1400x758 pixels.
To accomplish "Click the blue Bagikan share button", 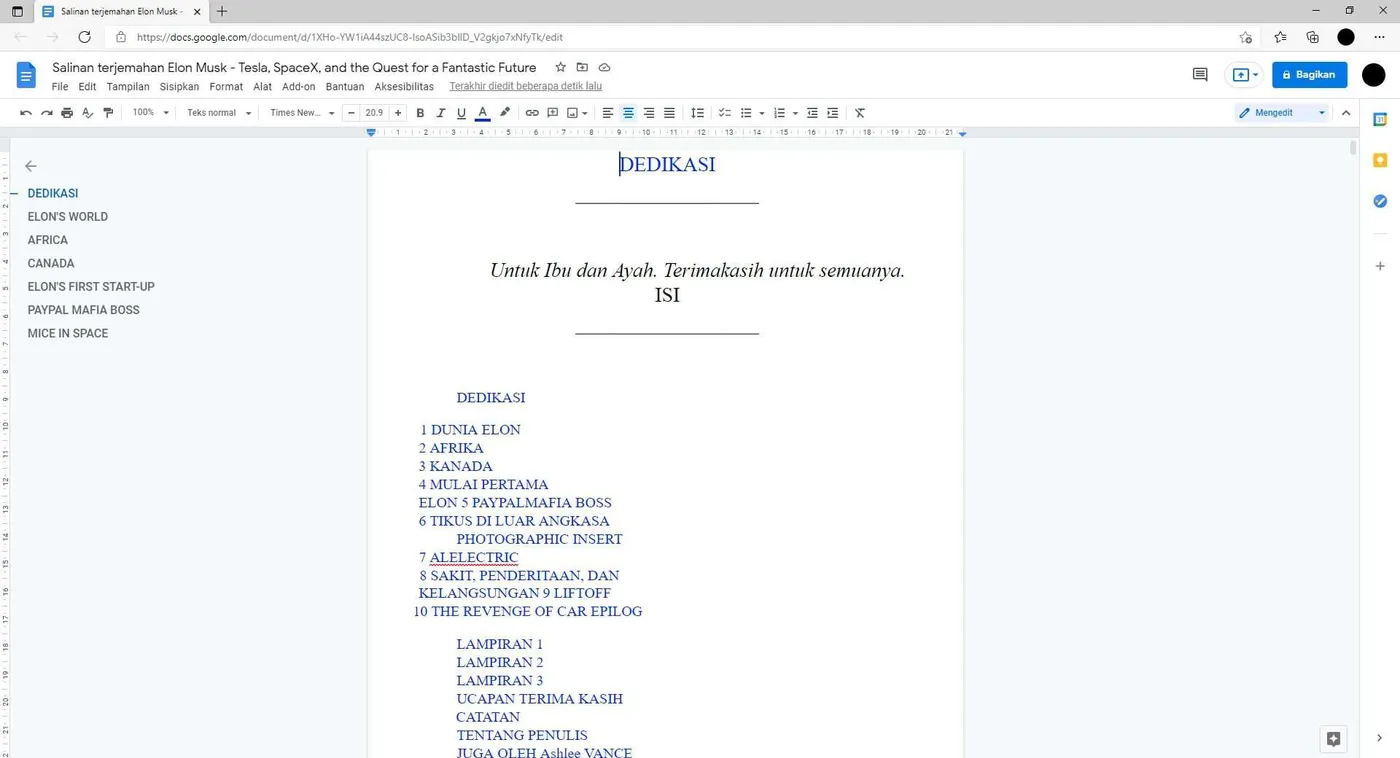I will (x=1309, y=75).
